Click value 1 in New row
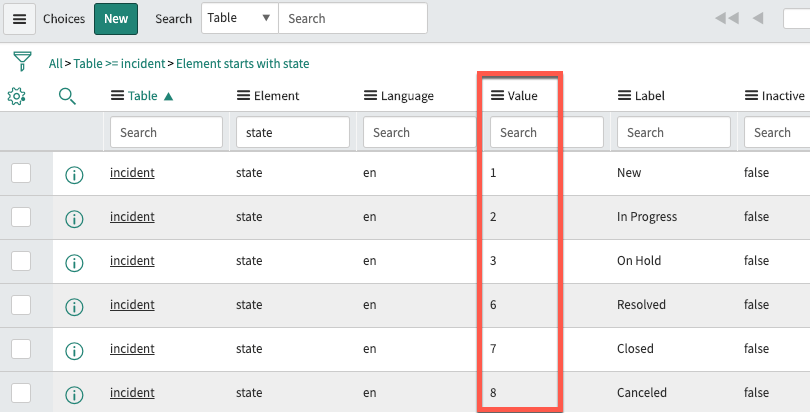810x413 pixels. [x=493, y=173]
